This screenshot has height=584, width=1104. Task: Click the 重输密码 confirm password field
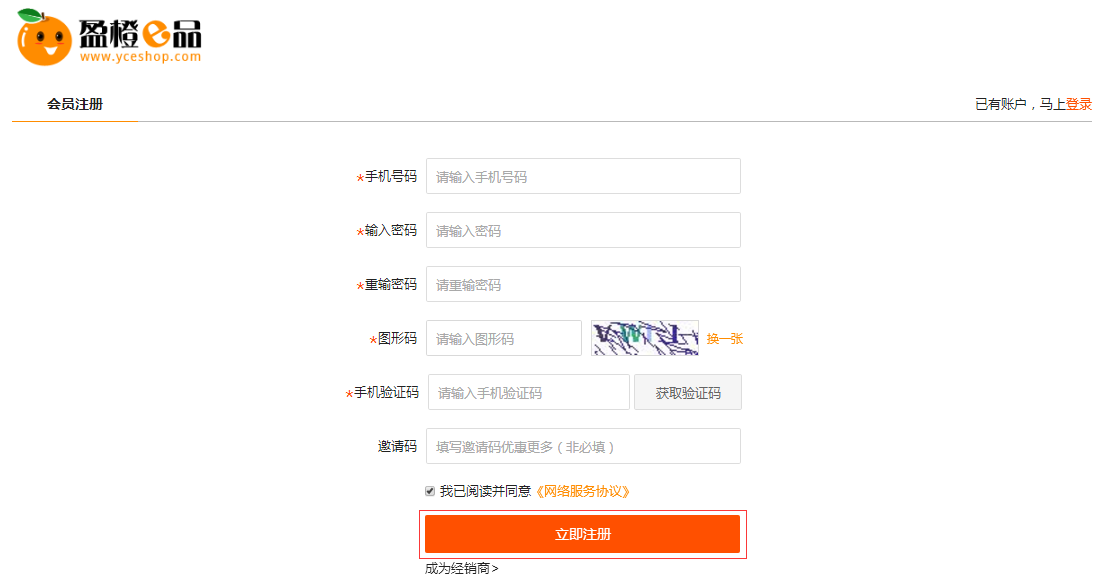coord(583,285)
